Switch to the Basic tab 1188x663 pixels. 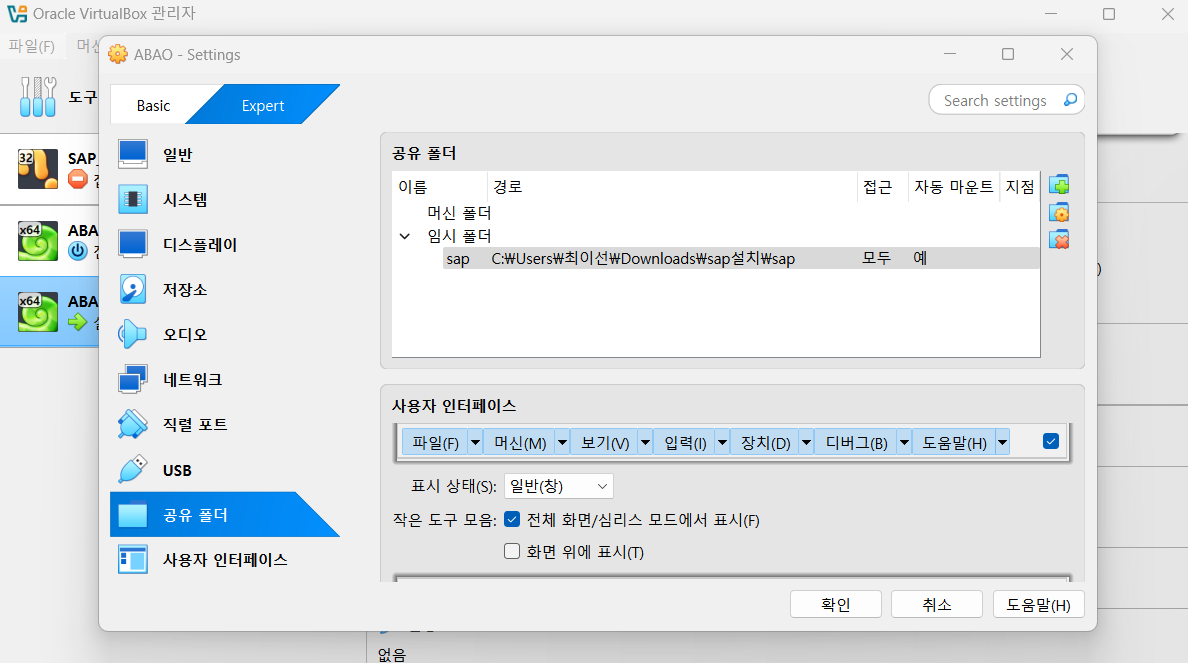click(153, 105)
